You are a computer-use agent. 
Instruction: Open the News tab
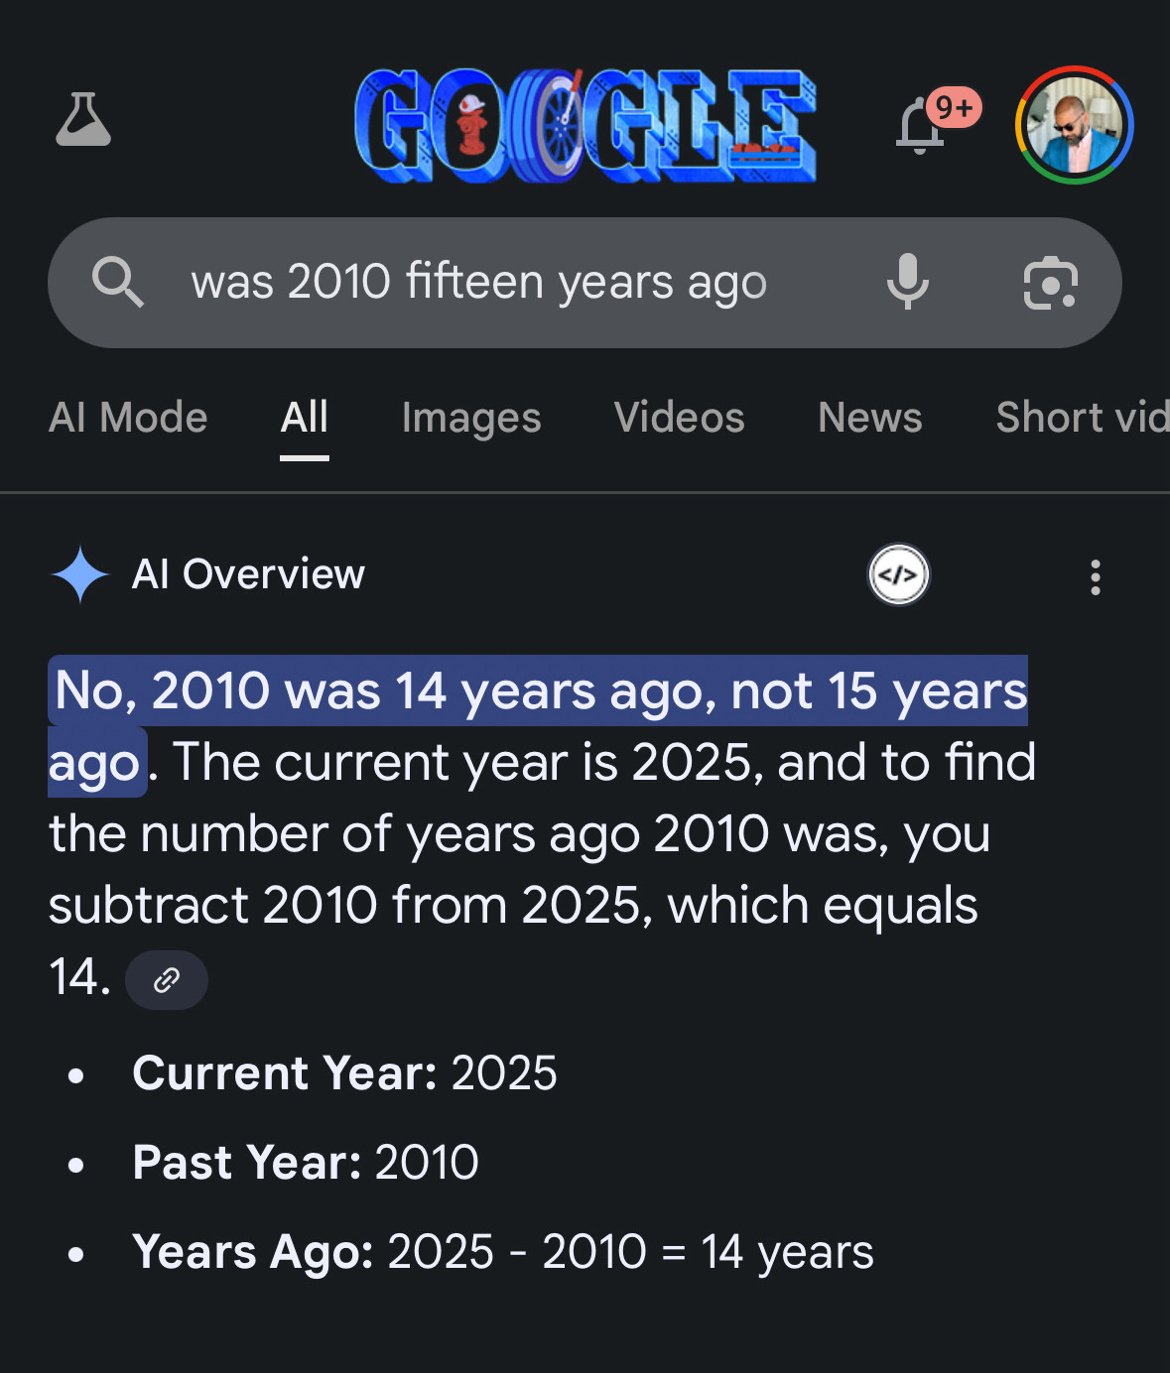(870, 418)
